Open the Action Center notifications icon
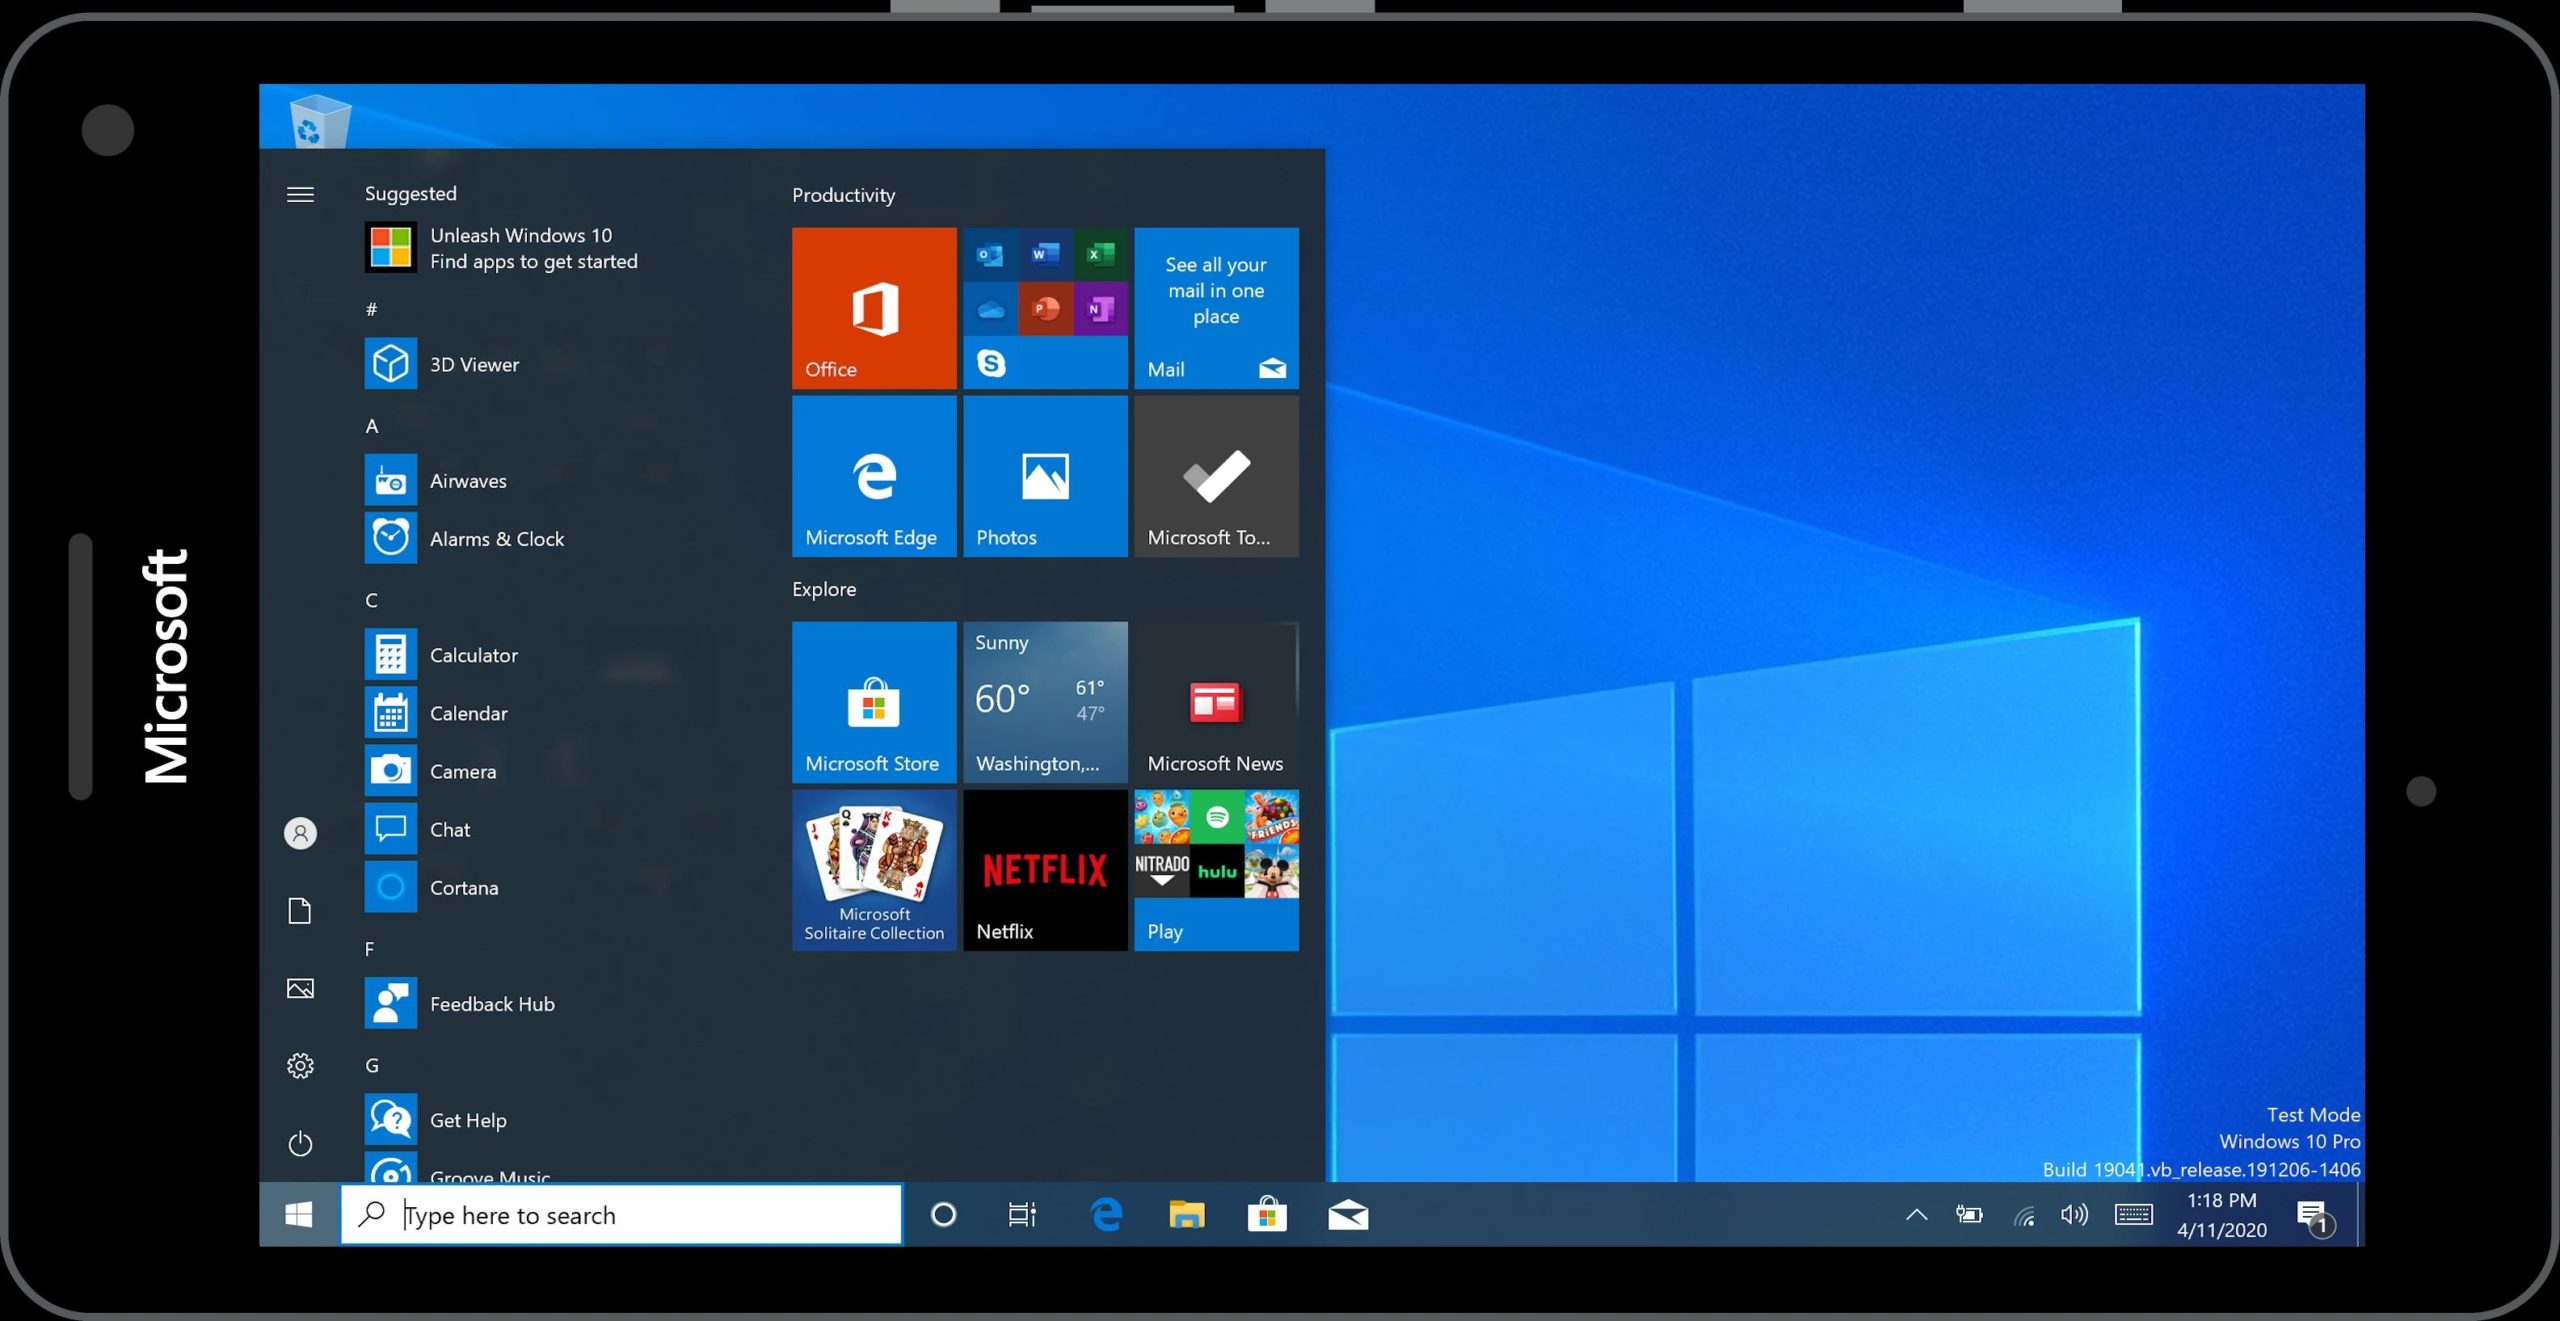Viewport: 2560px width, 1321px height. pos(2313,1216)
